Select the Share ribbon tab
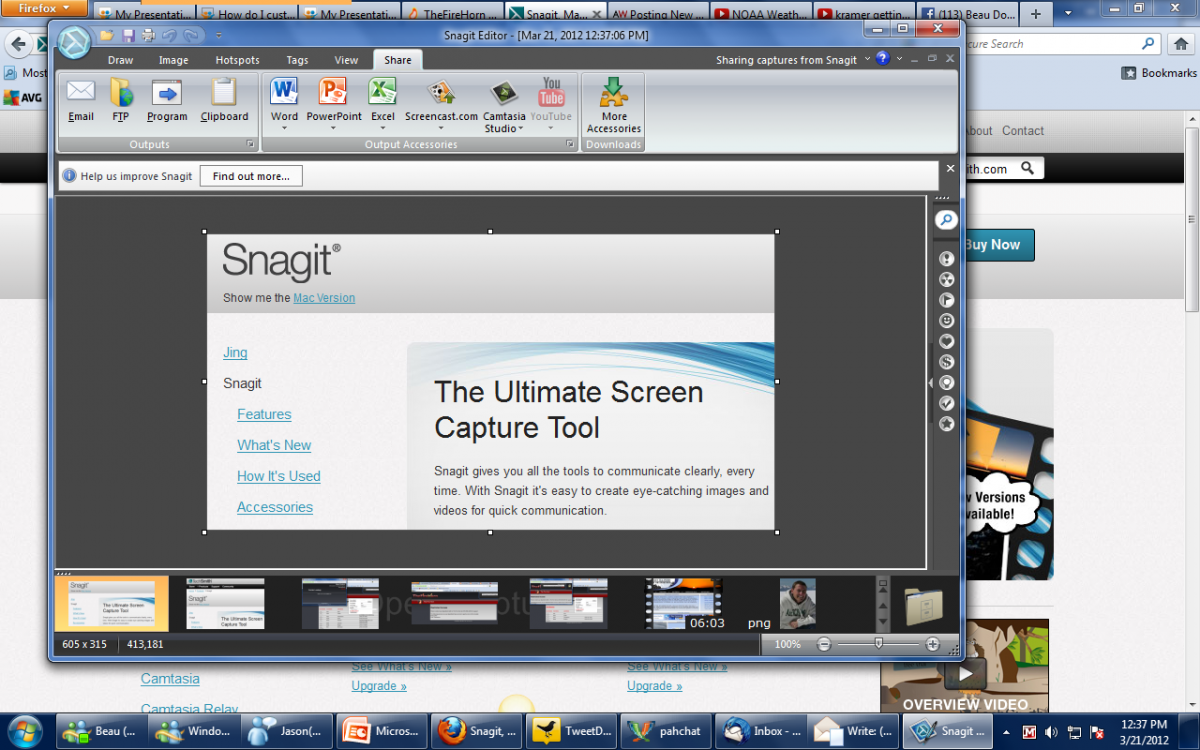Viewport: 1200px width, 750px height. 397,60
